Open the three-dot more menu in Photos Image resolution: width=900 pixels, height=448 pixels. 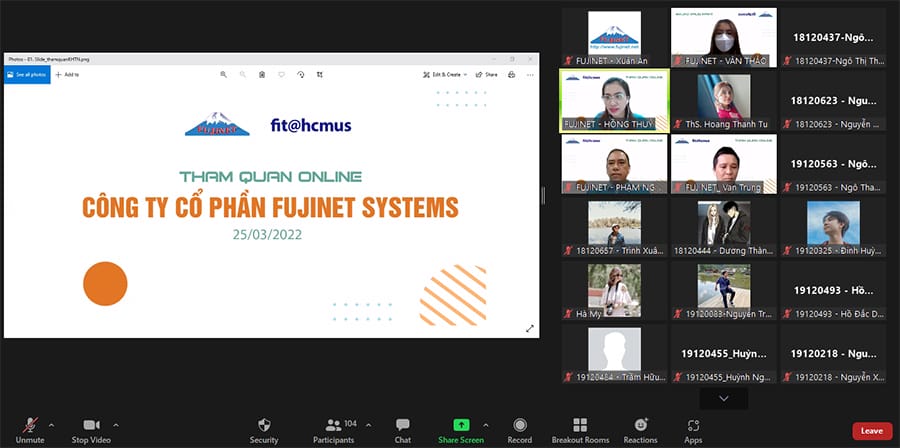[530, 75]
